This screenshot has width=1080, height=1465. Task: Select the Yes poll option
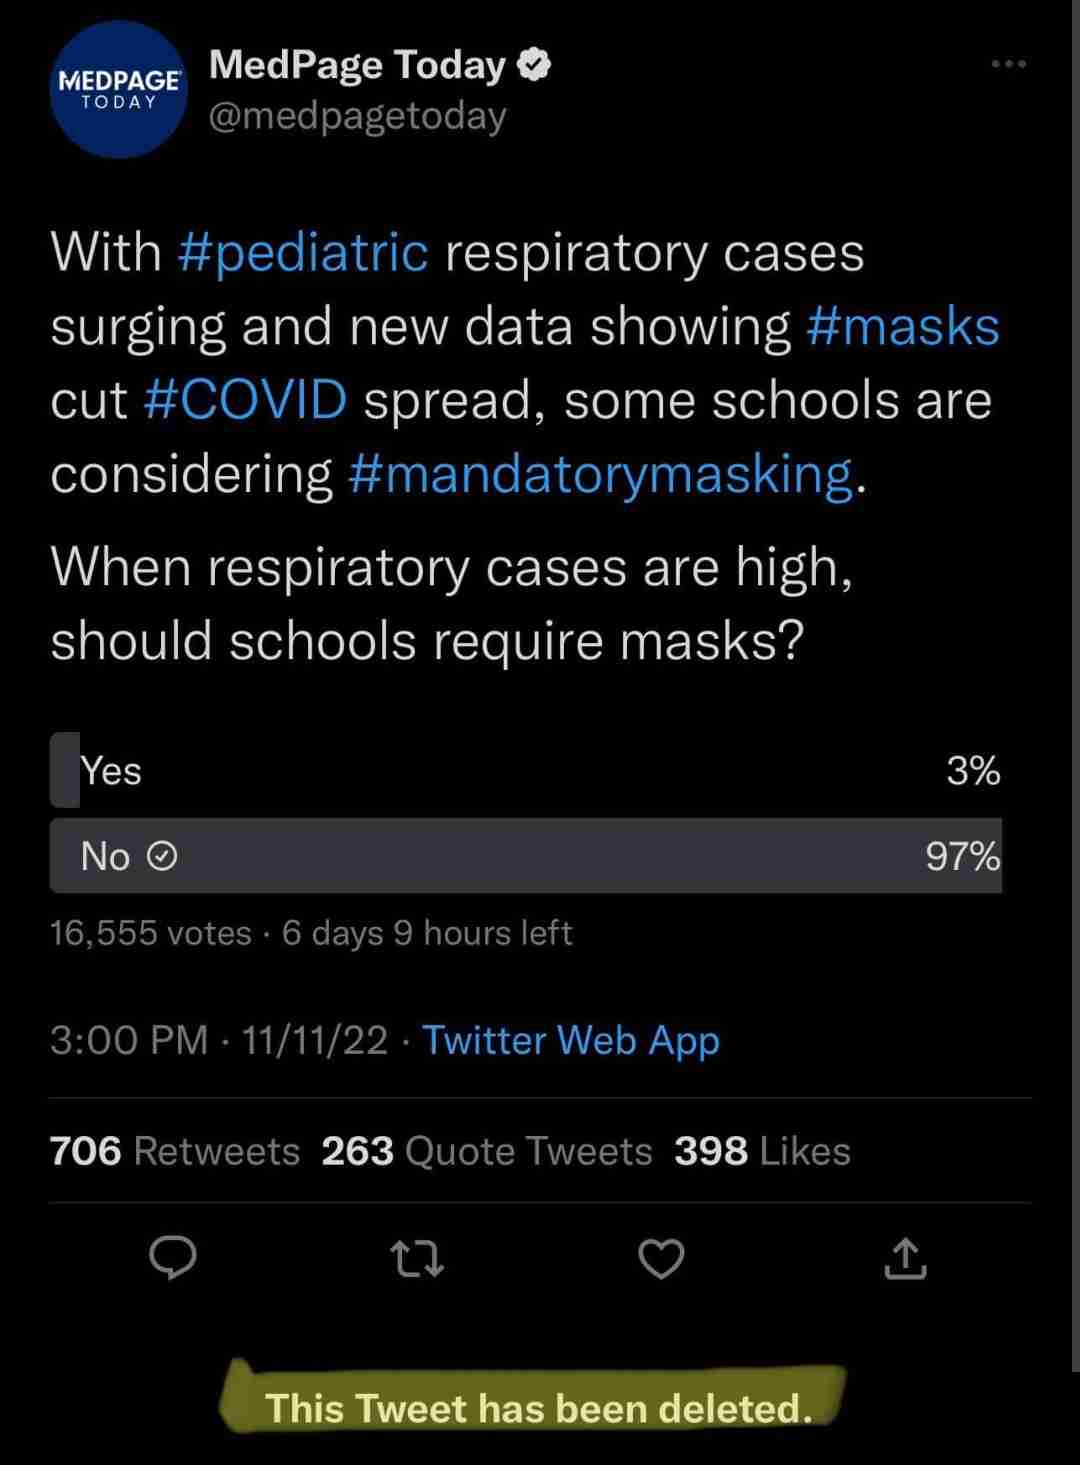526,770
